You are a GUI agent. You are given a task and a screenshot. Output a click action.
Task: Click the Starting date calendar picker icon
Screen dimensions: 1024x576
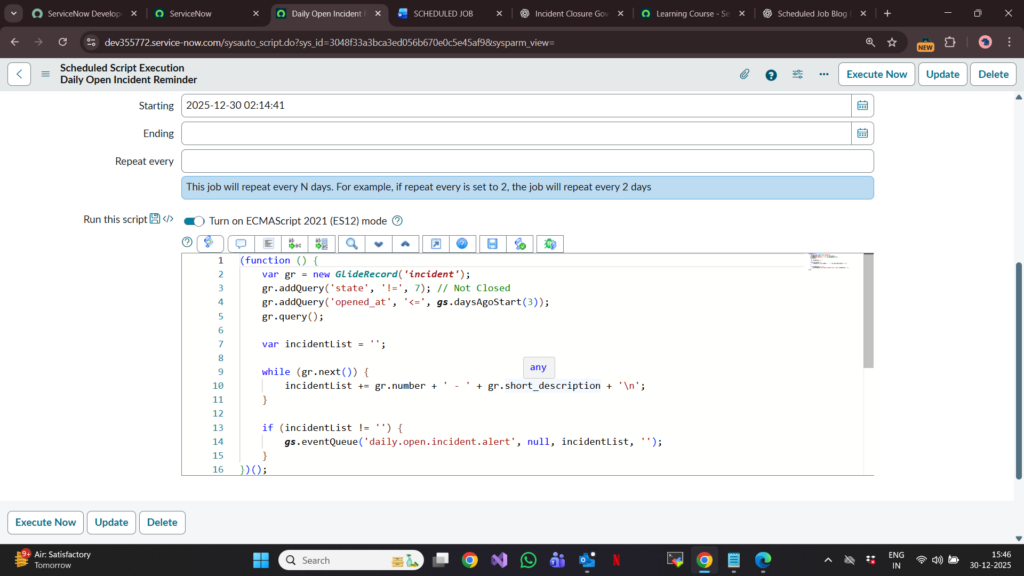coord(863,105)
